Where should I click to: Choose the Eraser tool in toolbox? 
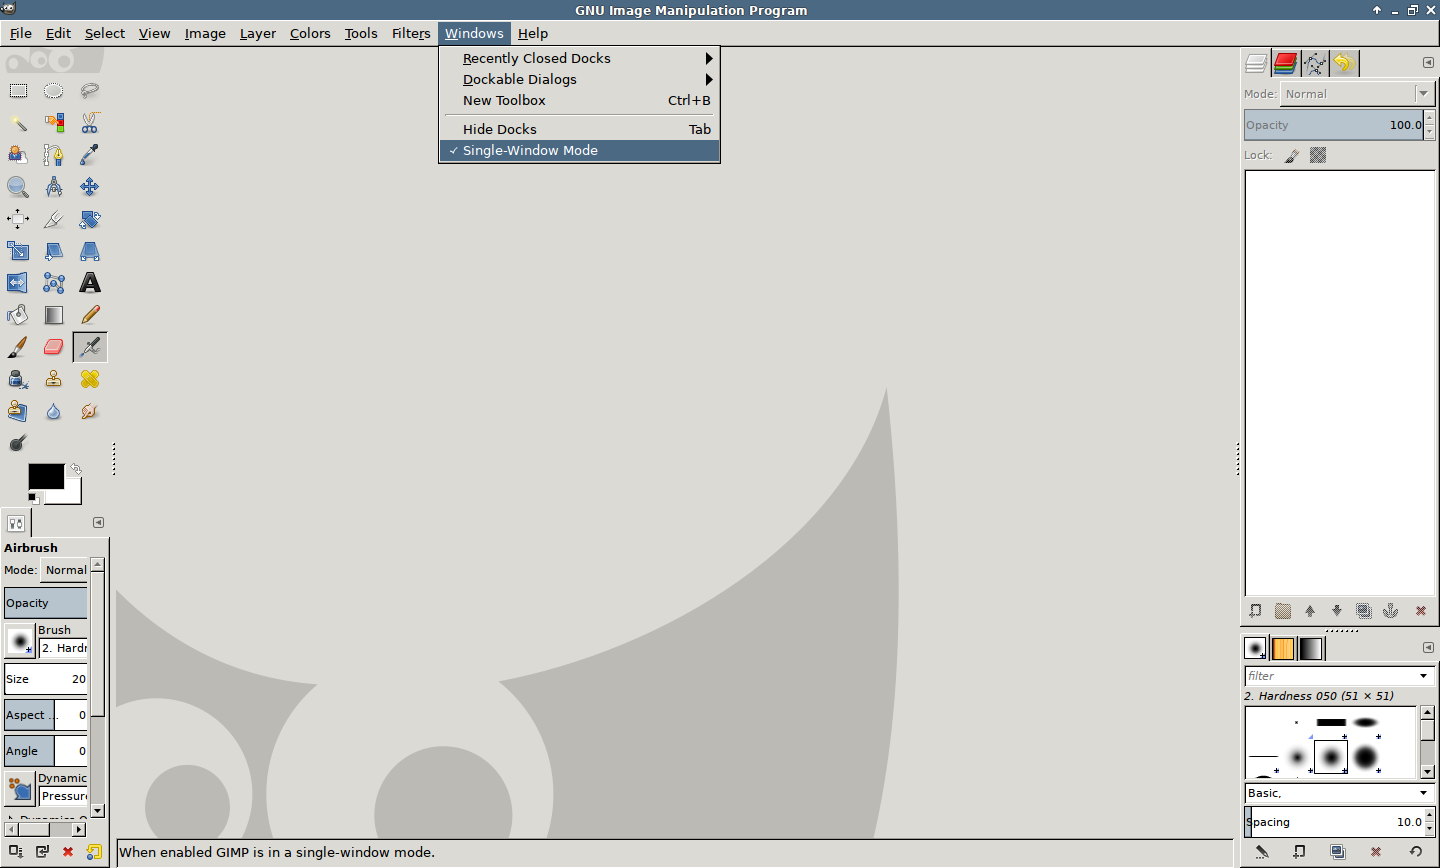(x=54, y=347)
